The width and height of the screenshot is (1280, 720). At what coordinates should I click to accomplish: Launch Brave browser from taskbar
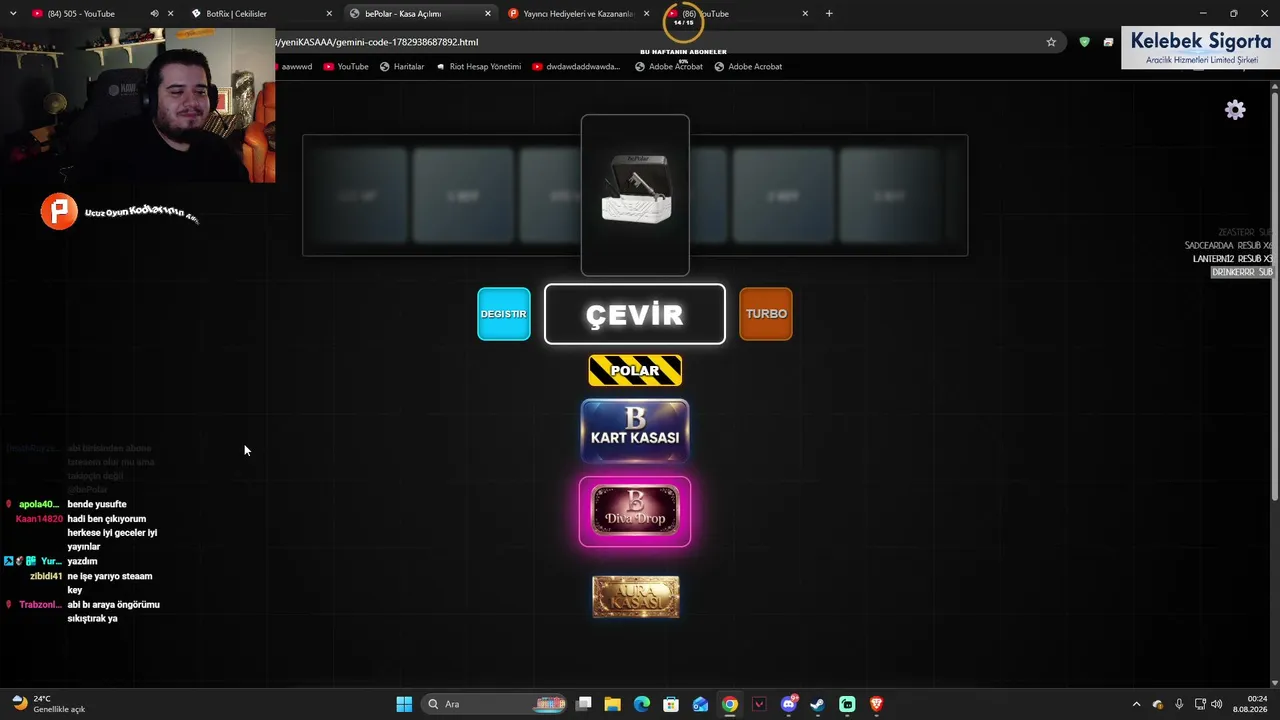pos(876,704)
